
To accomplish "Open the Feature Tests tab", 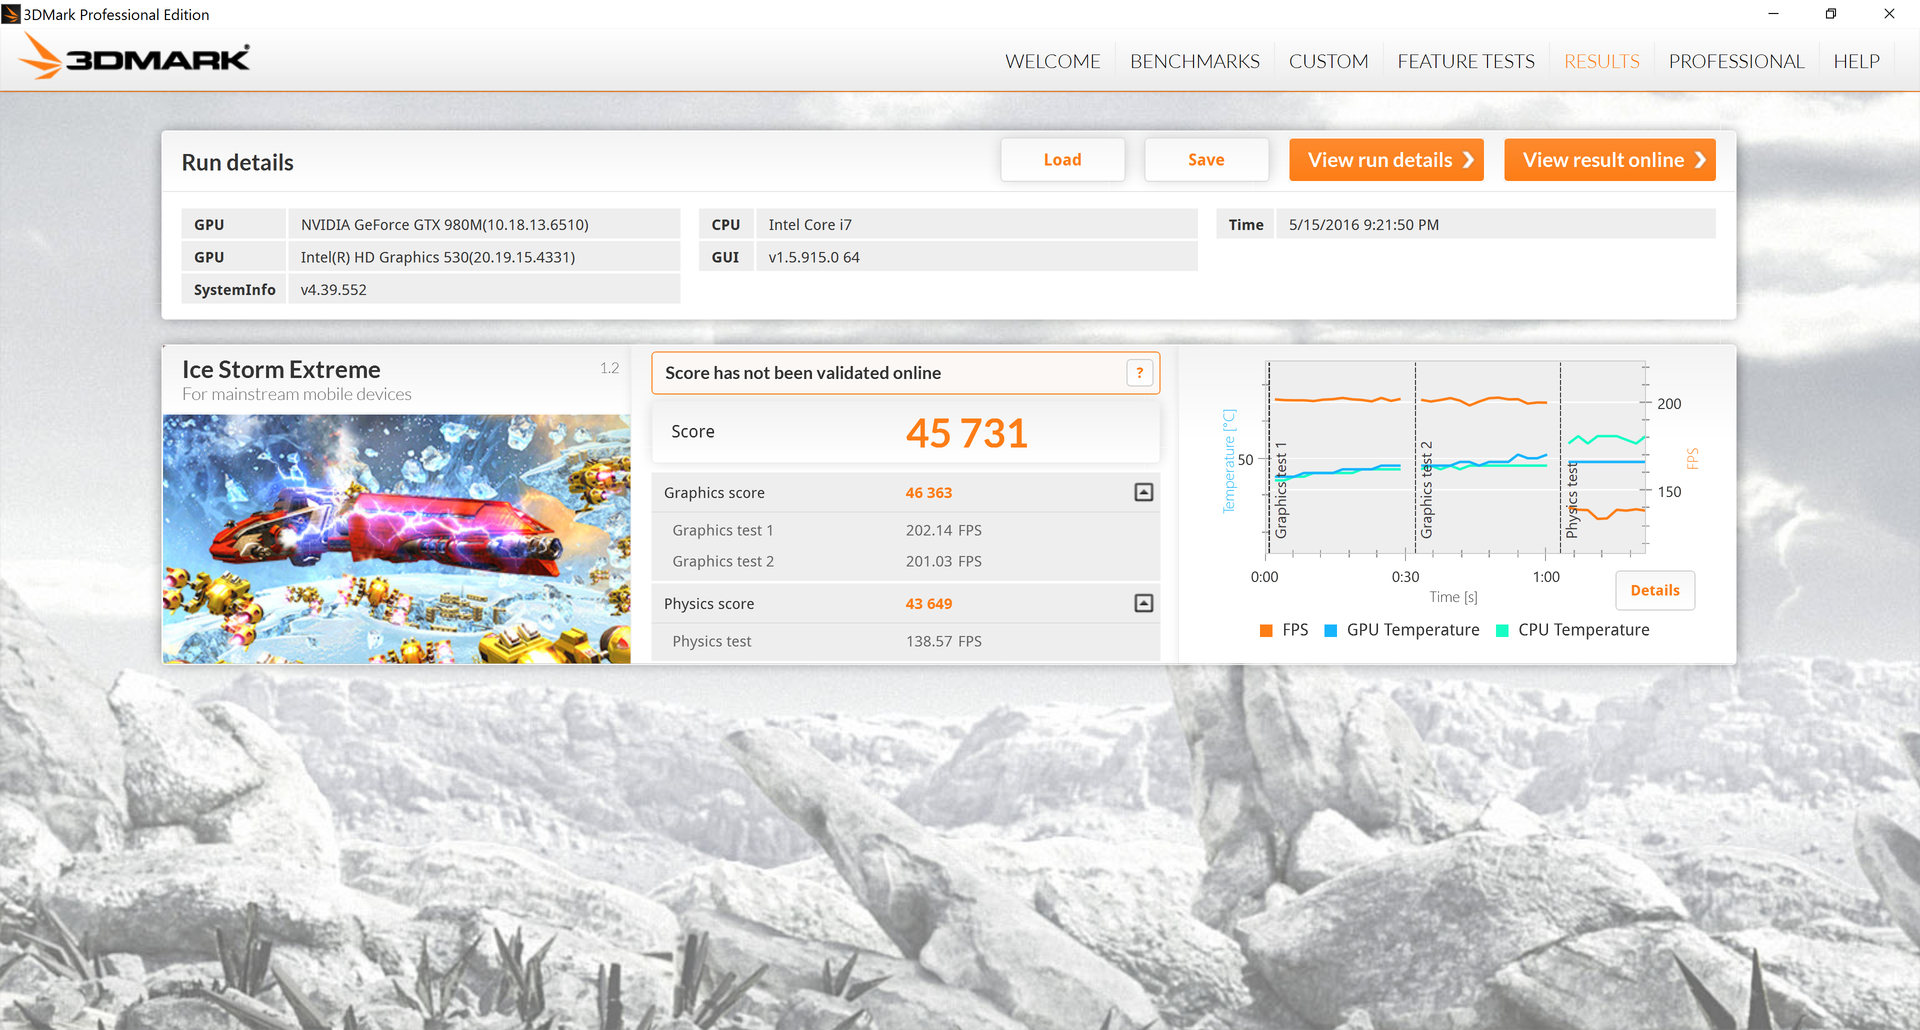I will coord(1466,61).
